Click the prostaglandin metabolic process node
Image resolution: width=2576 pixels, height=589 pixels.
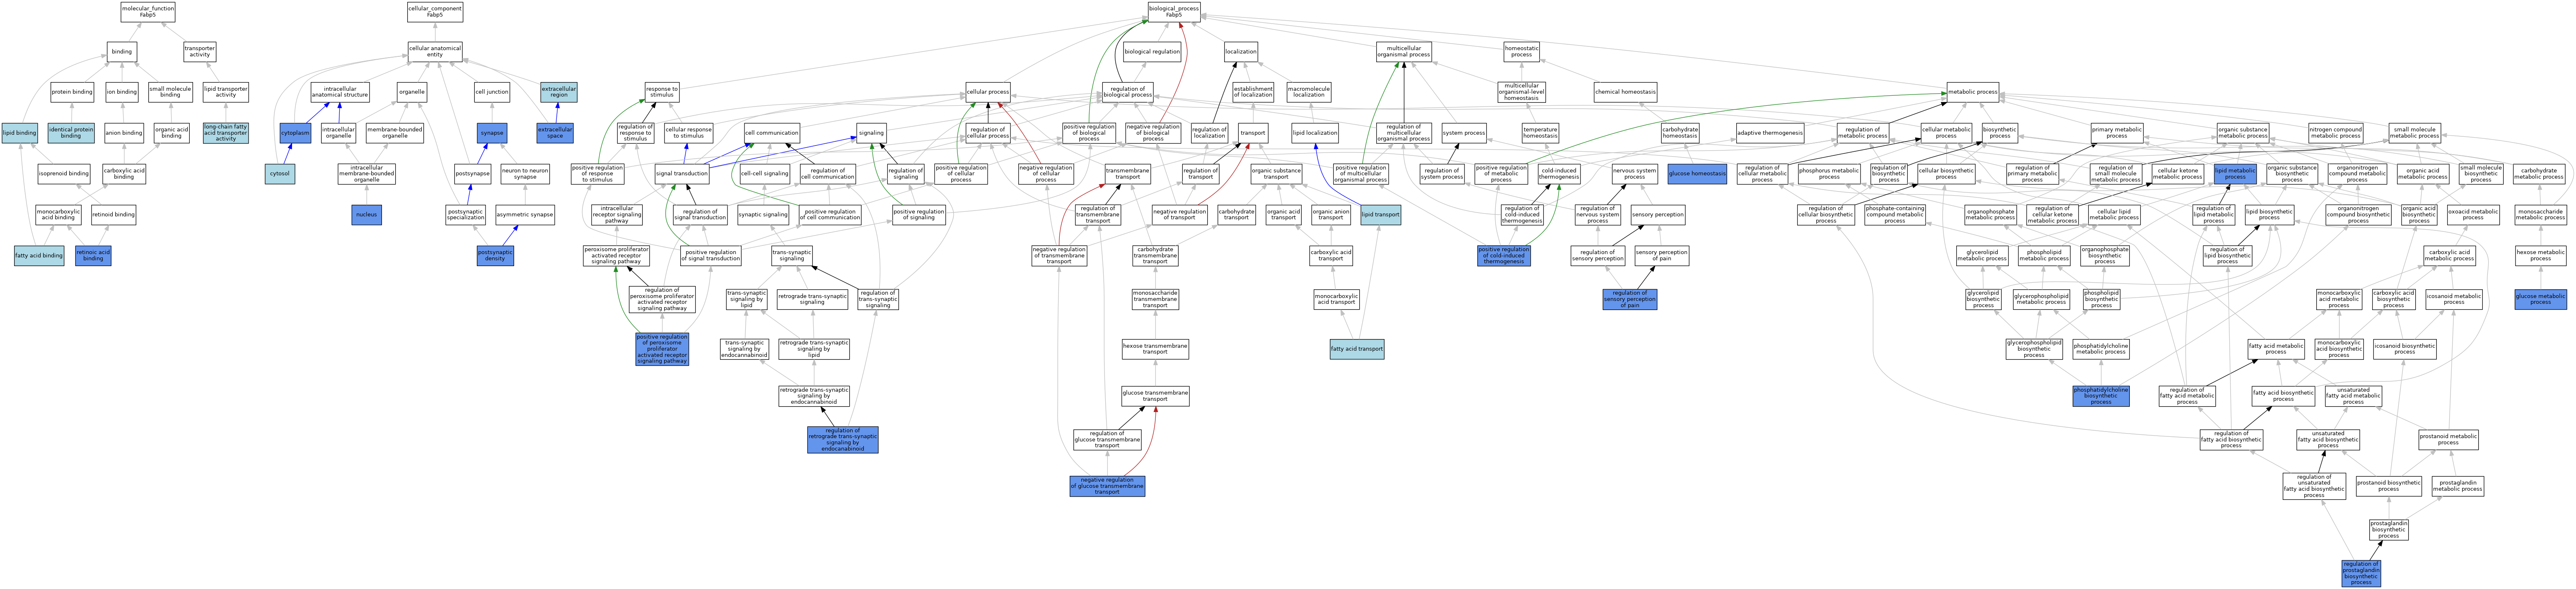click(2458, 486)
